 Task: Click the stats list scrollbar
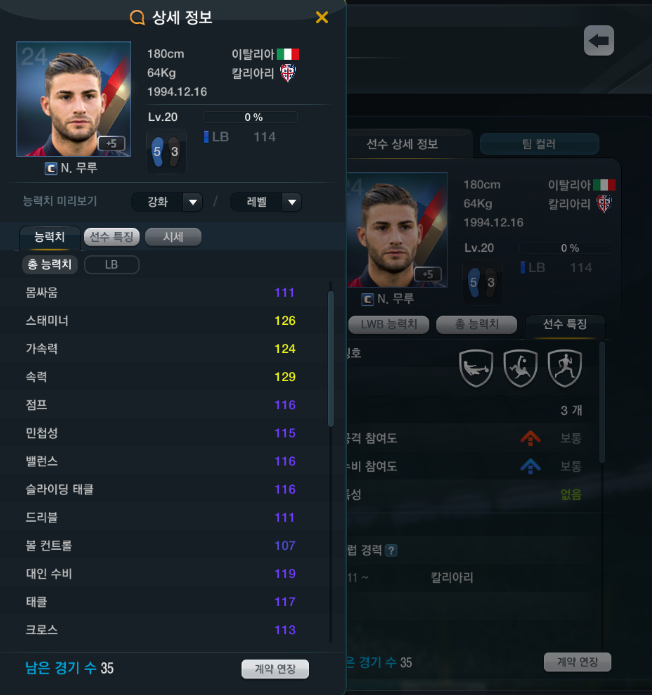331,359
